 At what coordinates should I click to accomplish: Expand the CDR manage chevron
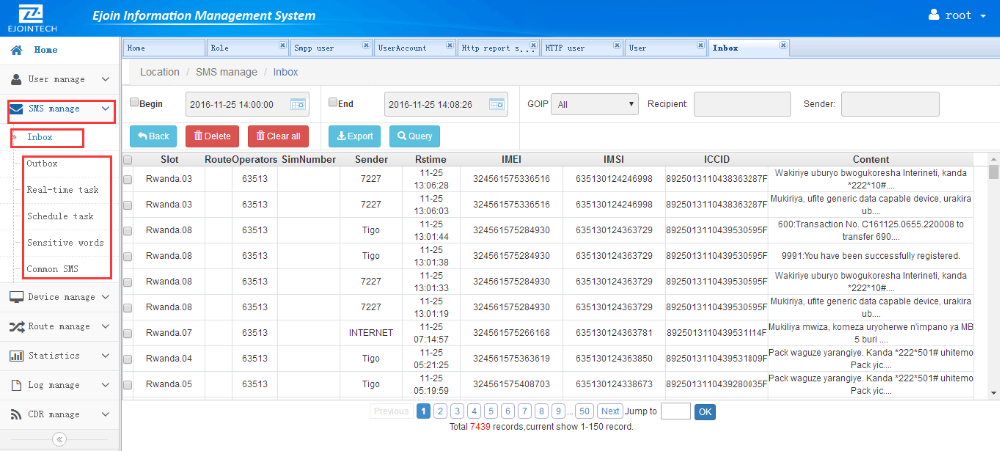pyautogui.click(x=106, y=415)
